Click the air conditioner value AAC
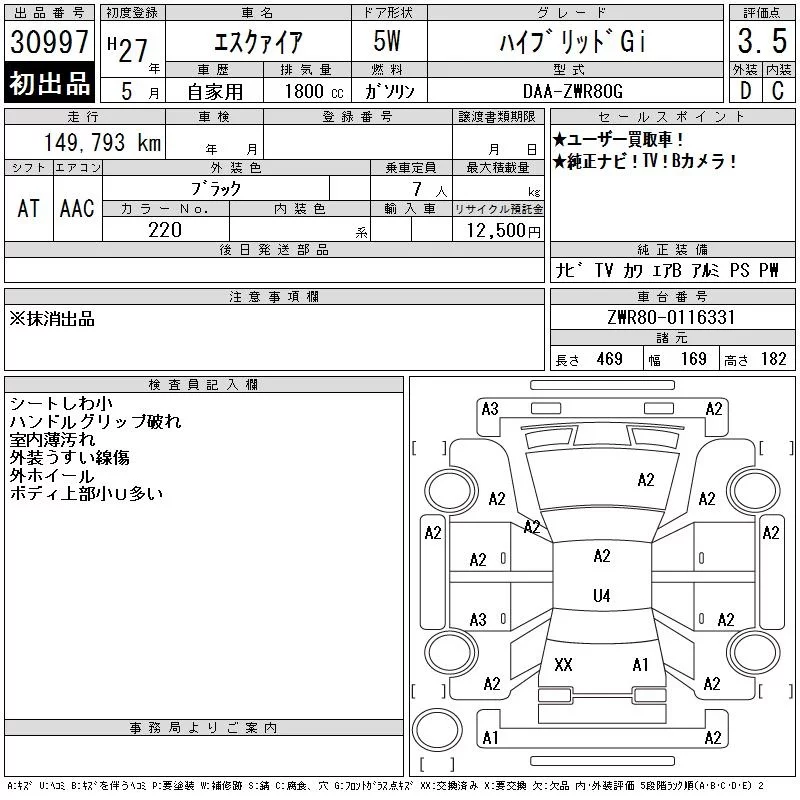 (77, 208)
